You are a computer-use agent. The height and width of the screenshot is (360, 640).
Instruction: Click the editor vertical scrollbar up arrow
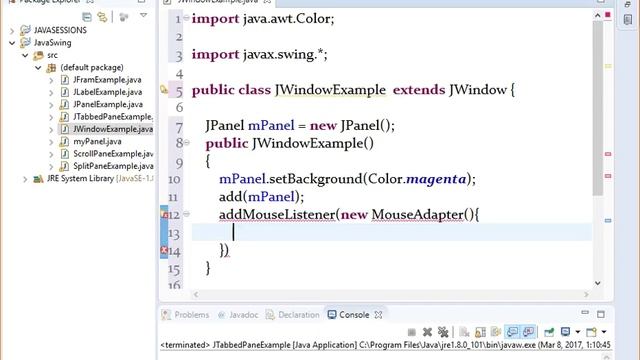[x=598, y=16]
